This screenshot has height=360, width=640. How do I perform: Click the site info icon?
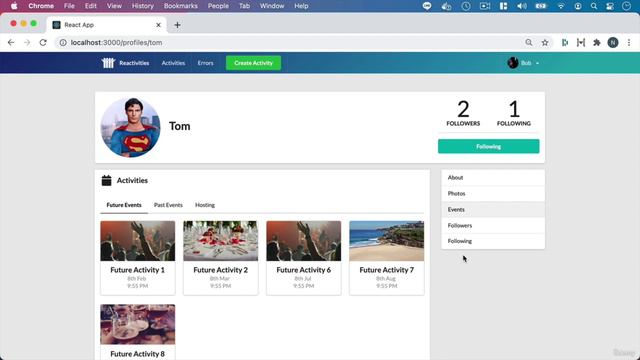[x=63, y=42]
